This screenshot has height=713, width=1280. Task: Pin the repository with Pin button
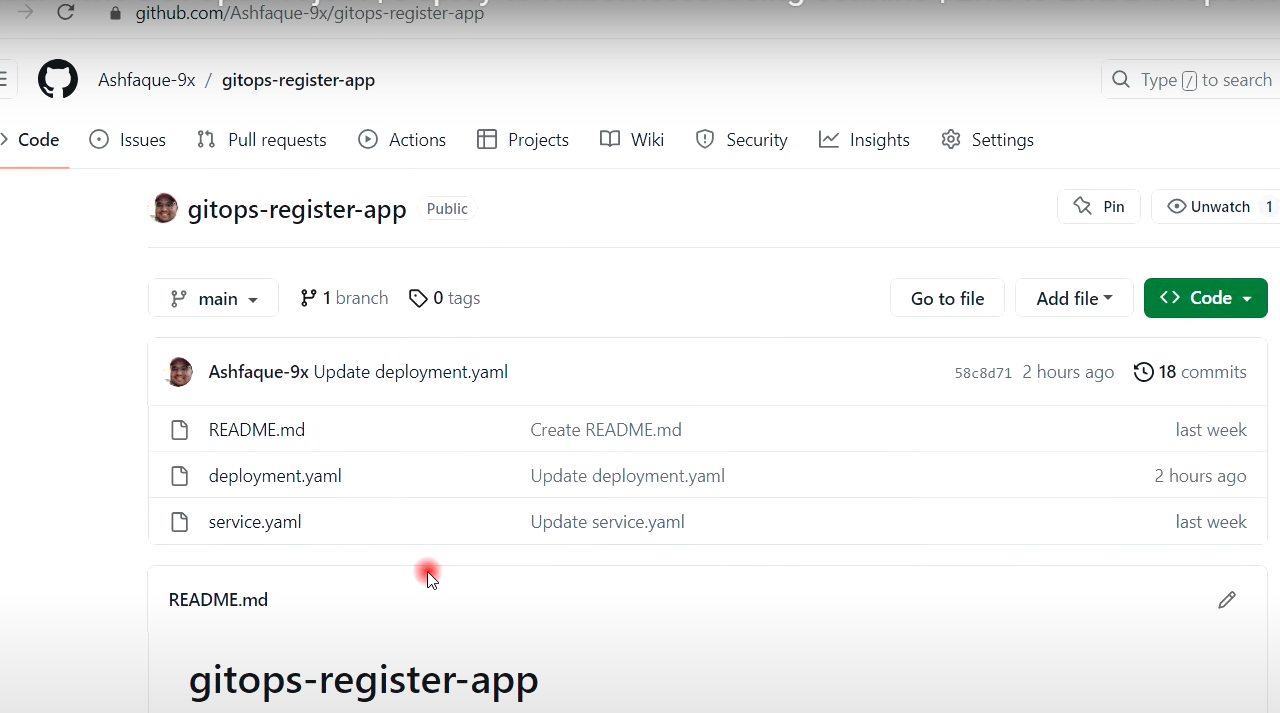(x=1099, y=206)
